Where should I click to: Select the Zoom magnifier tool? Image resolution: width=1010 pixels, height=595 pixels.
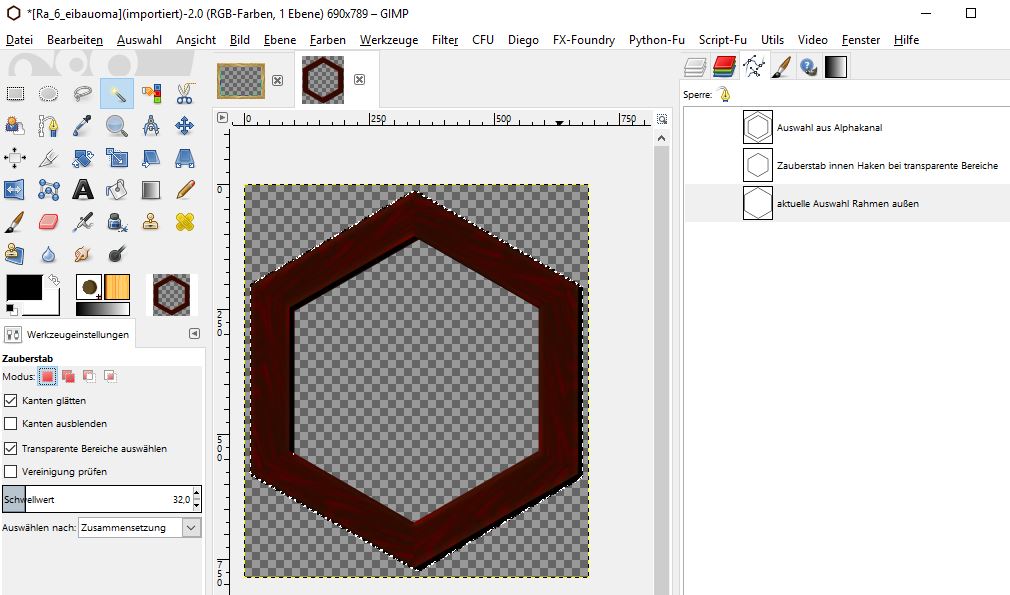pyautogui.click(x=117, y=126)
